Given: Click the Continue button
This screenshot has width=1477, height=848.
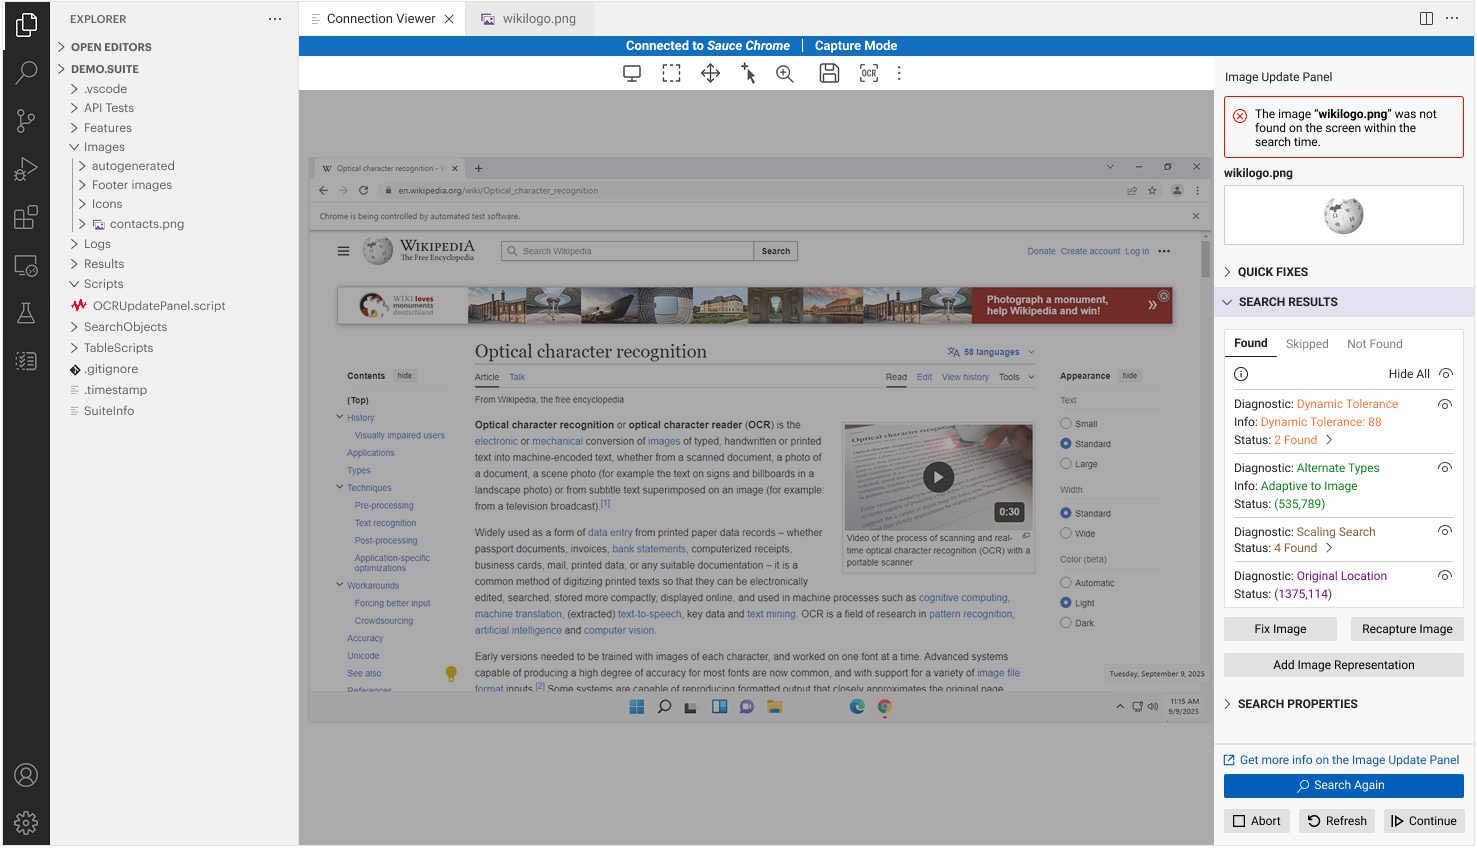Looking at the screenshot, I should click(x=1423, y=821).
